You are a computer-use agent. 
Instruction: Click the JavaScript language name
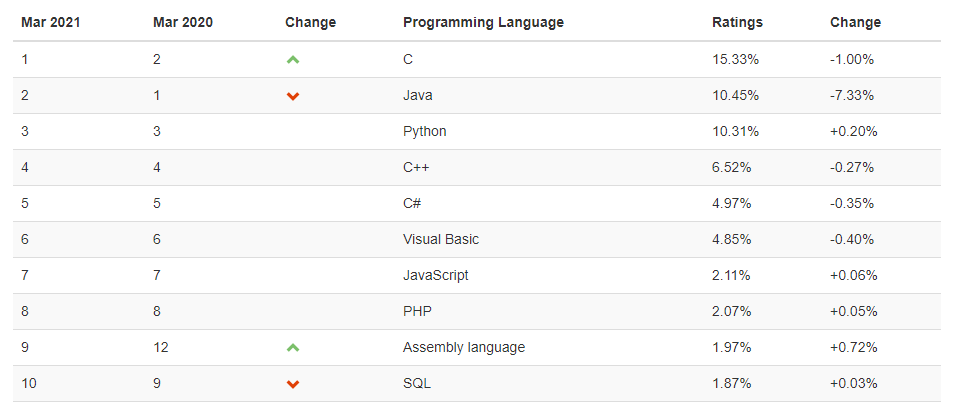point(435,275)
